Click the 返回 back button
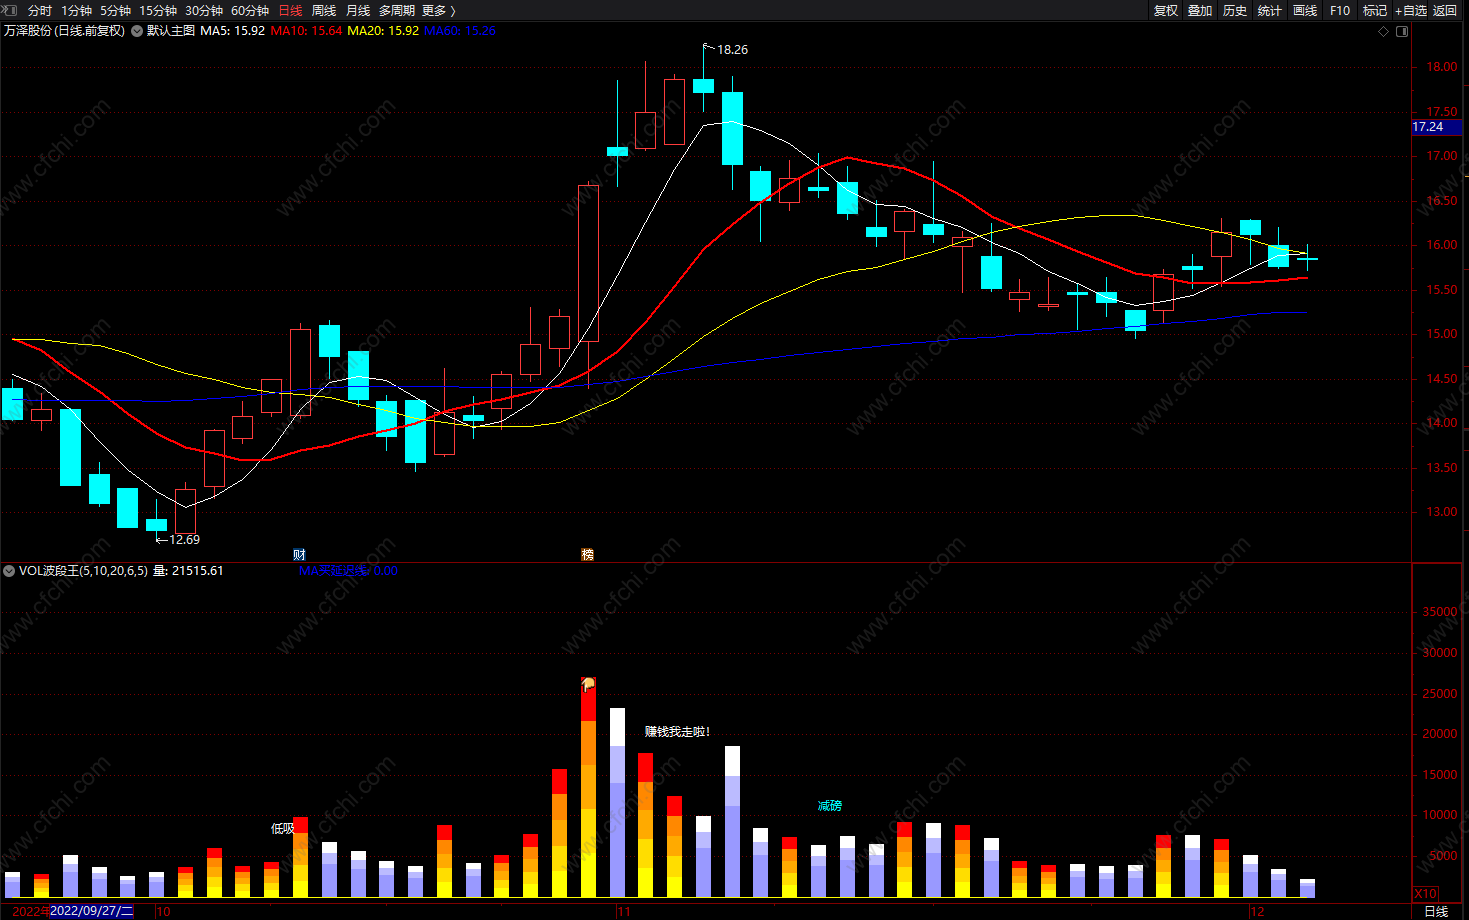Screen dimensions: 1469x920 1445,10
